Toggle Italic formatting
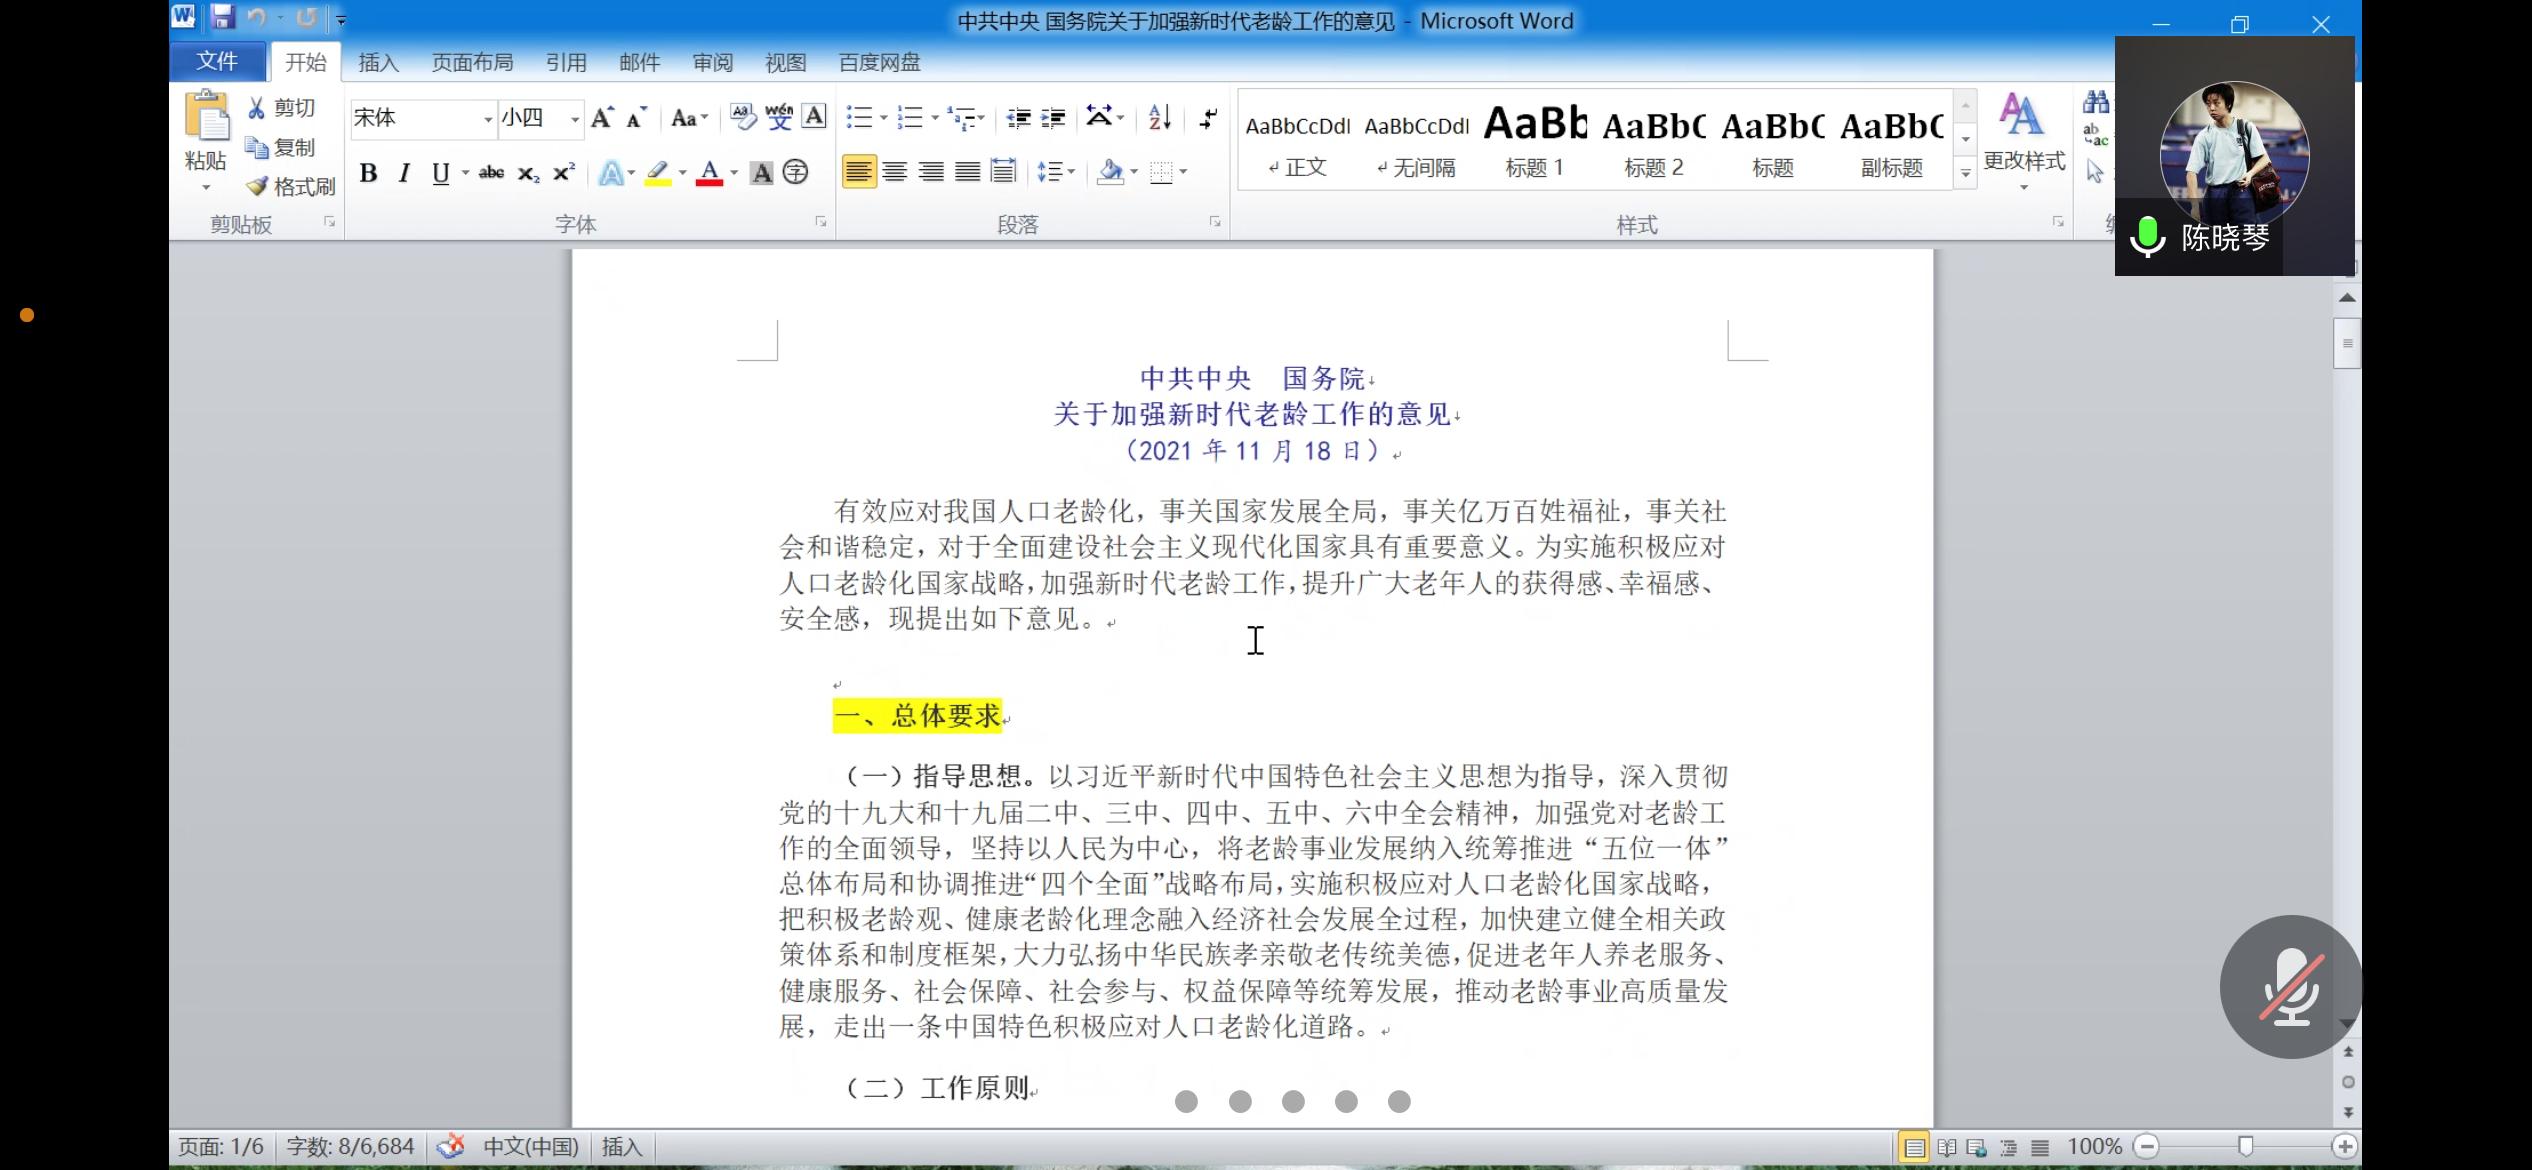2532x1170 pixels. (x=404, y=173)
